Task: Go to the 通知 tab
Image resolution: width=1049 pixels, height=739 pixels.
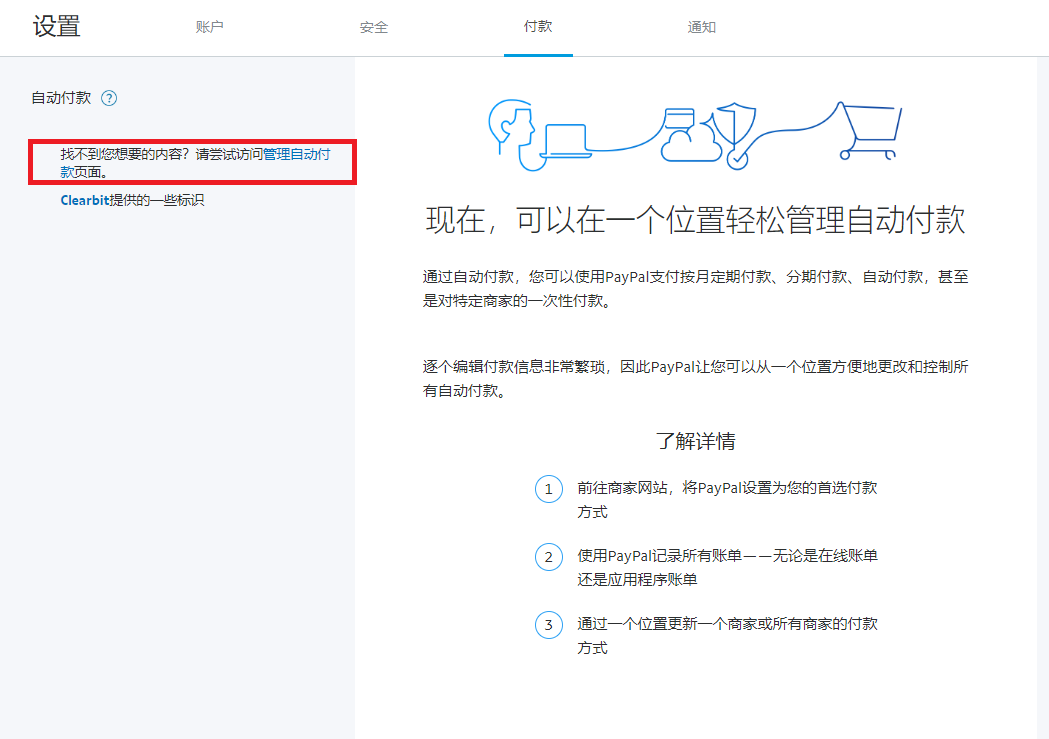Action: pos(702,27)
